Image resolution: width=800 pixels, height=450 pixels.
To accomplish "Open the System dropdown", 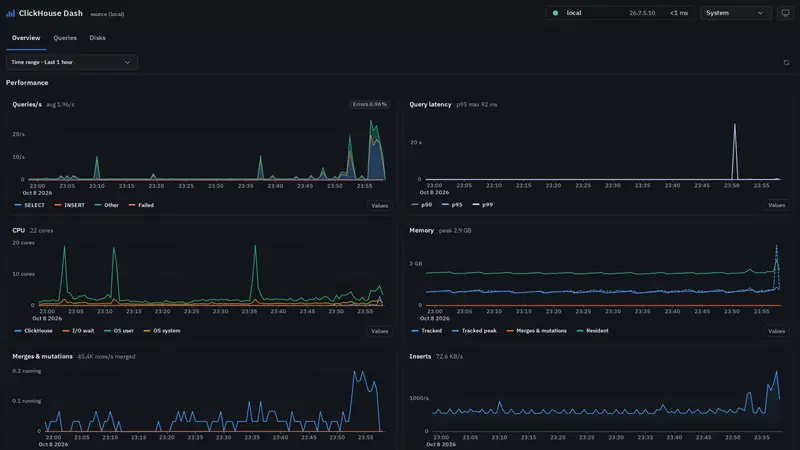I will click(x=735, y=13).
